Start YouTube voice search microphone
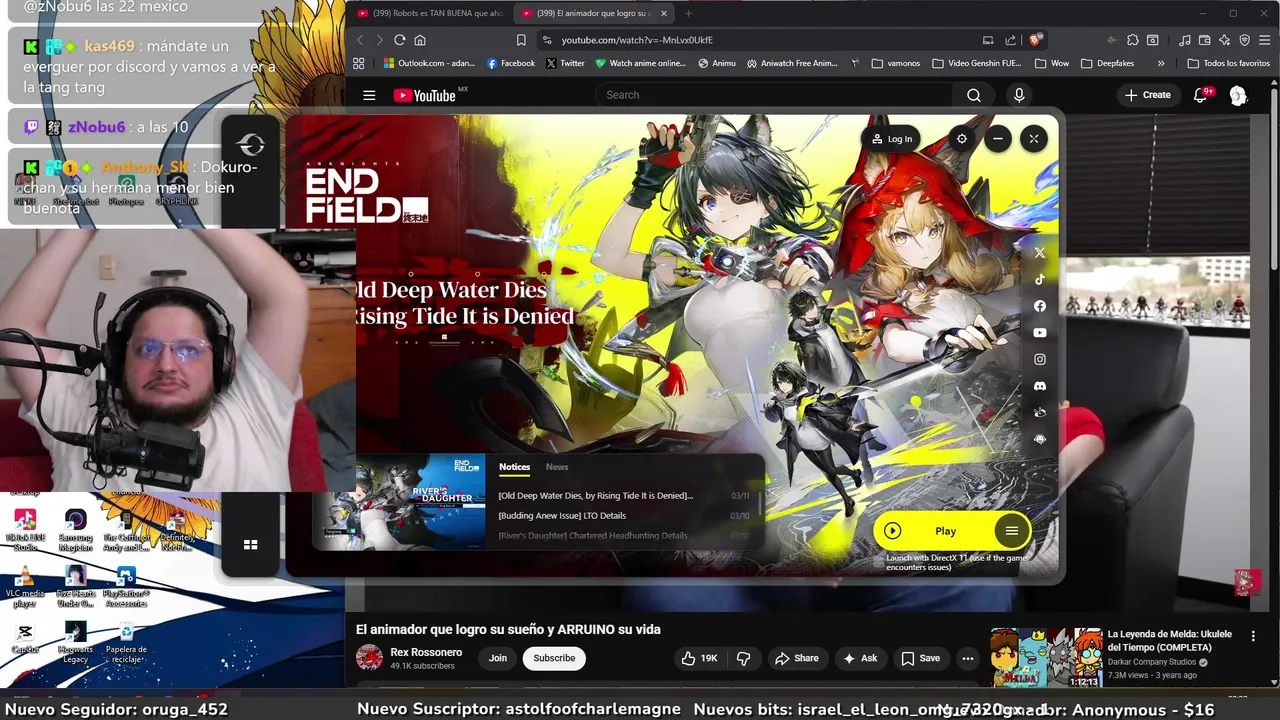1280x720 pixels. 1019,95
